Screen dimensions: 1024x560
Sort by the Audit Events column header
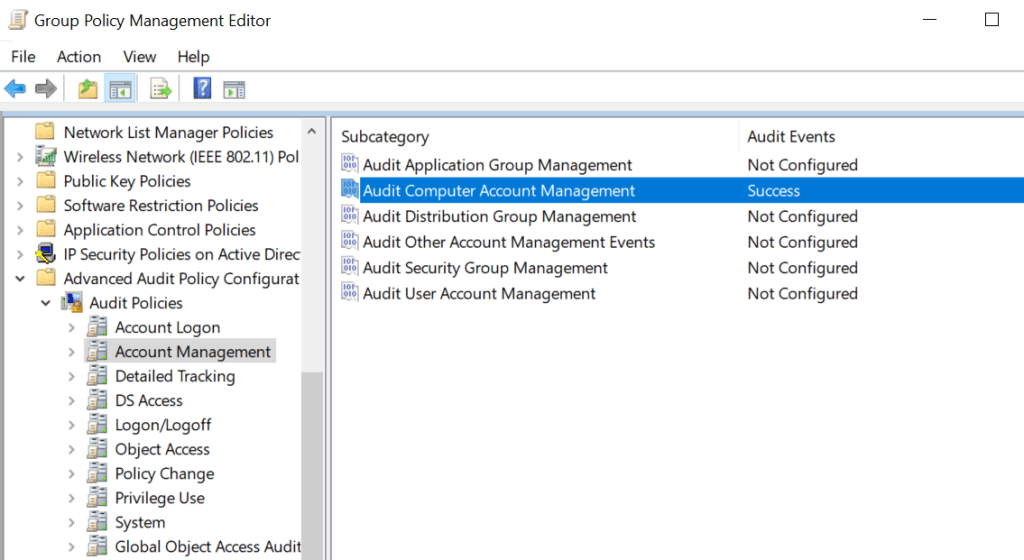791,137
